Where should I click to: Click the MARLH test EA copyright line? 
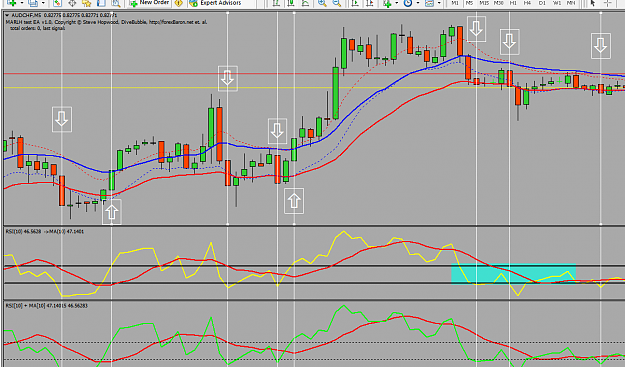106,22
